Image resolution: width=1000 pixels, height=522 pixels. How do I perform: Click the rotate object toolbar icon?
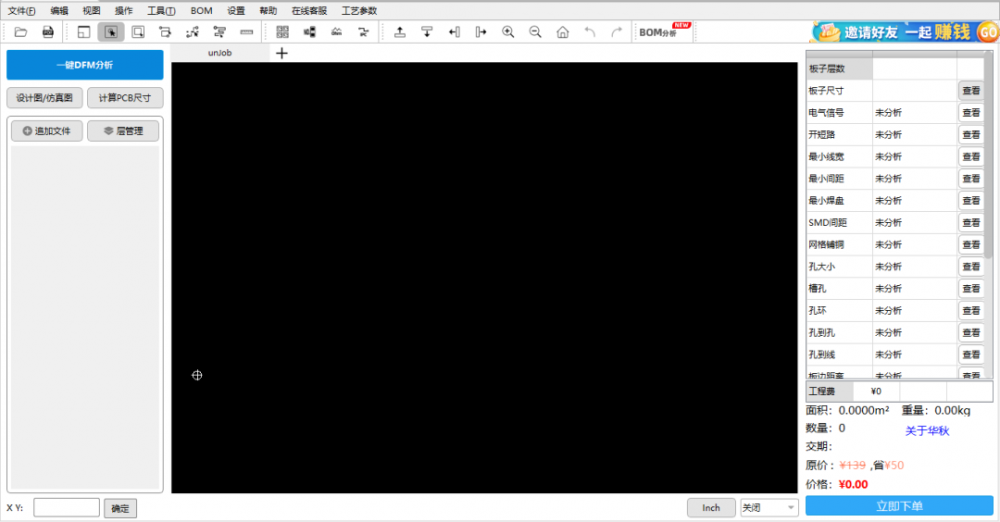pyautogui.click(x=165, y=32)
